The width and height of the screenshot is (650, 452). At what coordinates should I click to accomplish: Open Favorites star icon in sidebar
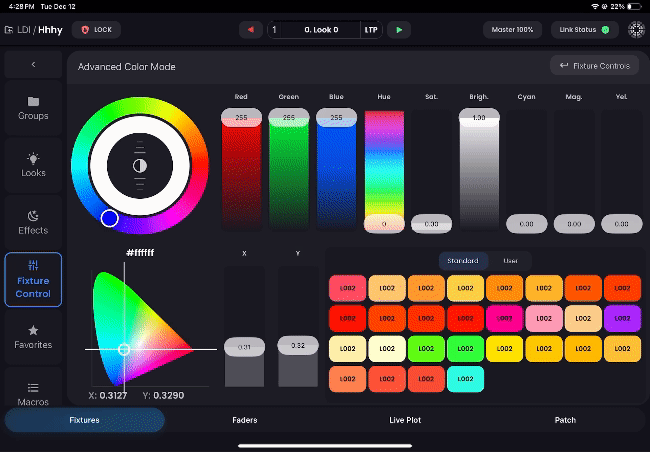point(33,330)
